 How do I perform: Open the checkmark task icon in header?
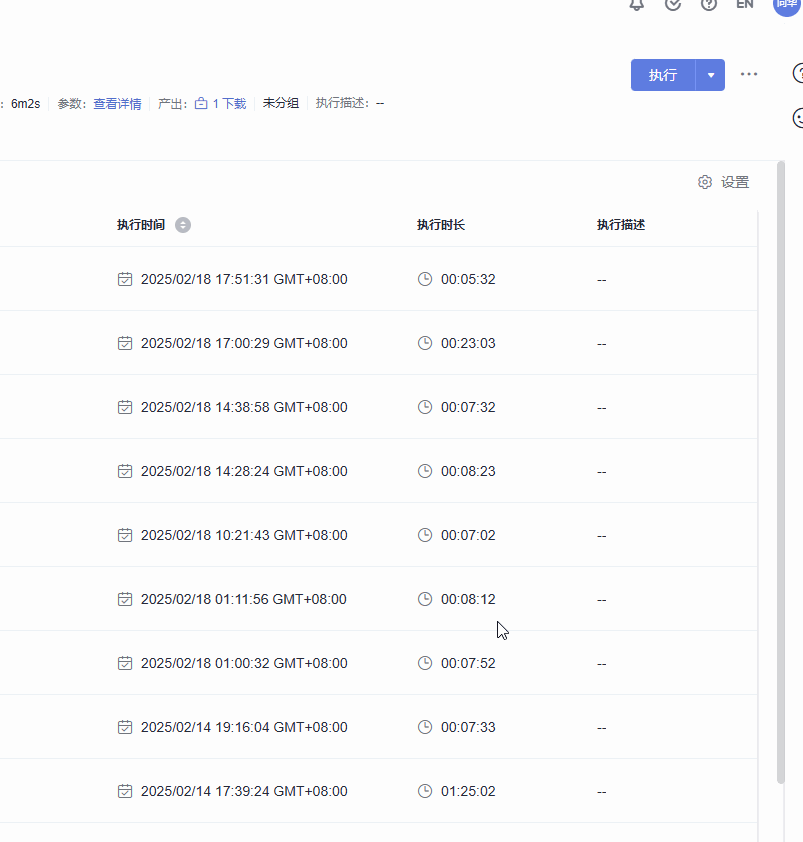[x=673, y=4]
